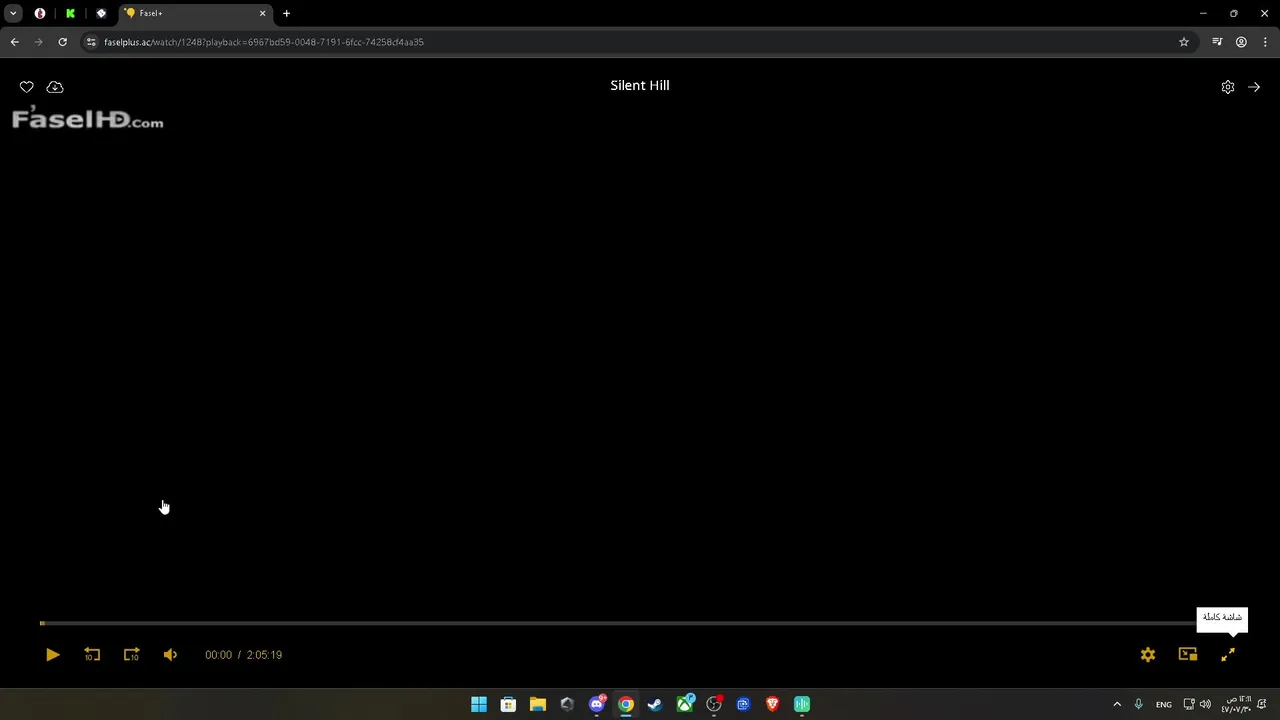Click the video progress bar

coord(640,623)
